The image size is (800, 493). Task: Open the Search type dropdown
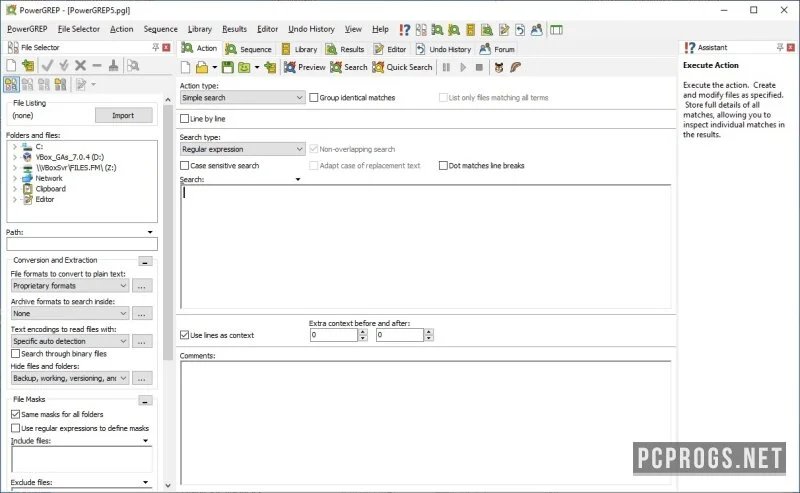[x=242, y=149]
